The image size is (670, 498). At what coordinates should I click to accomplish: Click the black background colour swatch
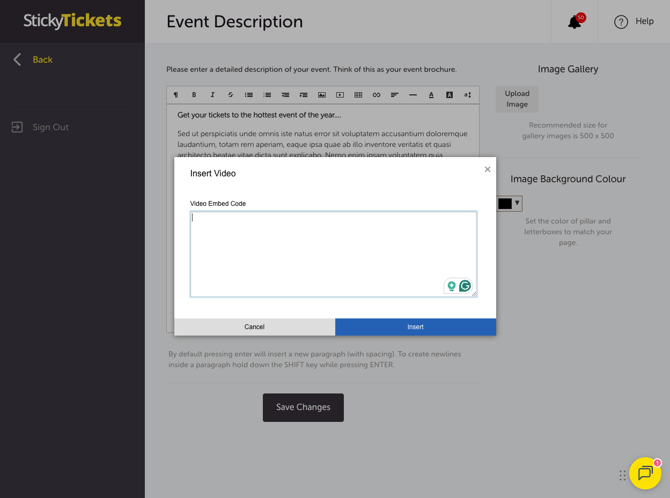[x=505, y=203]
